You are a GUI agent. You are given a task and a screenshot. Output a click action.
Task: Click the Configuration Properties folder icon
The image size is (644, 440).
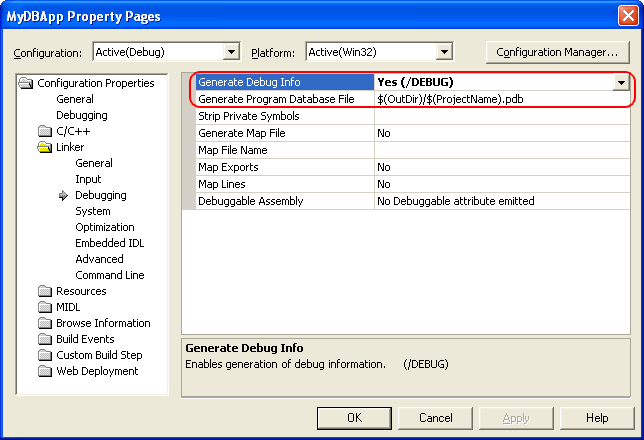click(x=28, y=84)
